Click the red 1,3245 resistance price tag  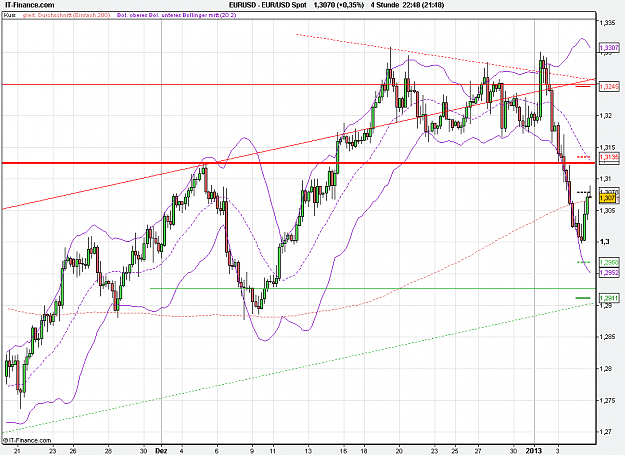[x=609, y=86]
